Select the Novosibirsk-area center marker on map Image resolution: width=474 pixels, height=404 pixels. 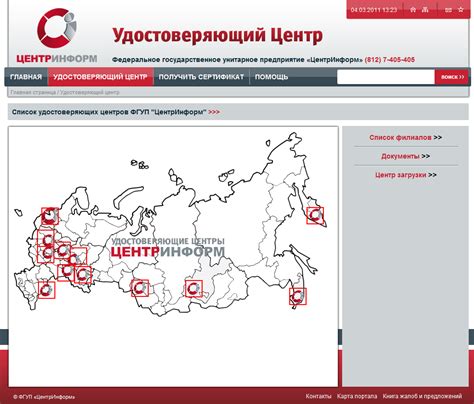(140, 288)
